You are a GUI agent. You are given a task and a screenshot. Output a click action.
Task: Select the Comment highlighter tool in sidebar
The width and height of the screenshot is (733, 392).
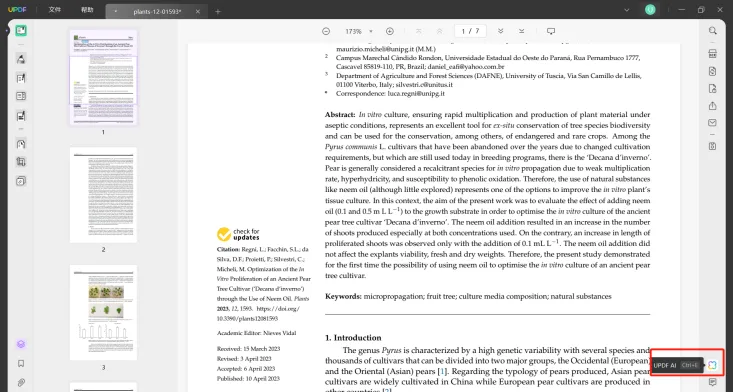(x=21, y=59)
